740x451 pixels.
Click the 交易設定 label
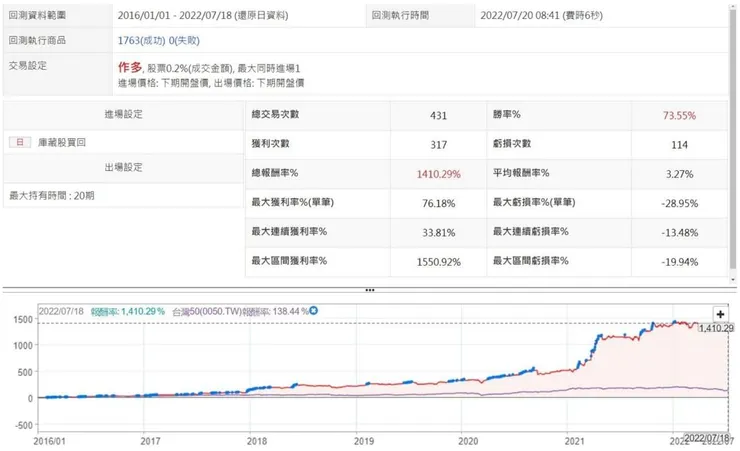[28, 66]
